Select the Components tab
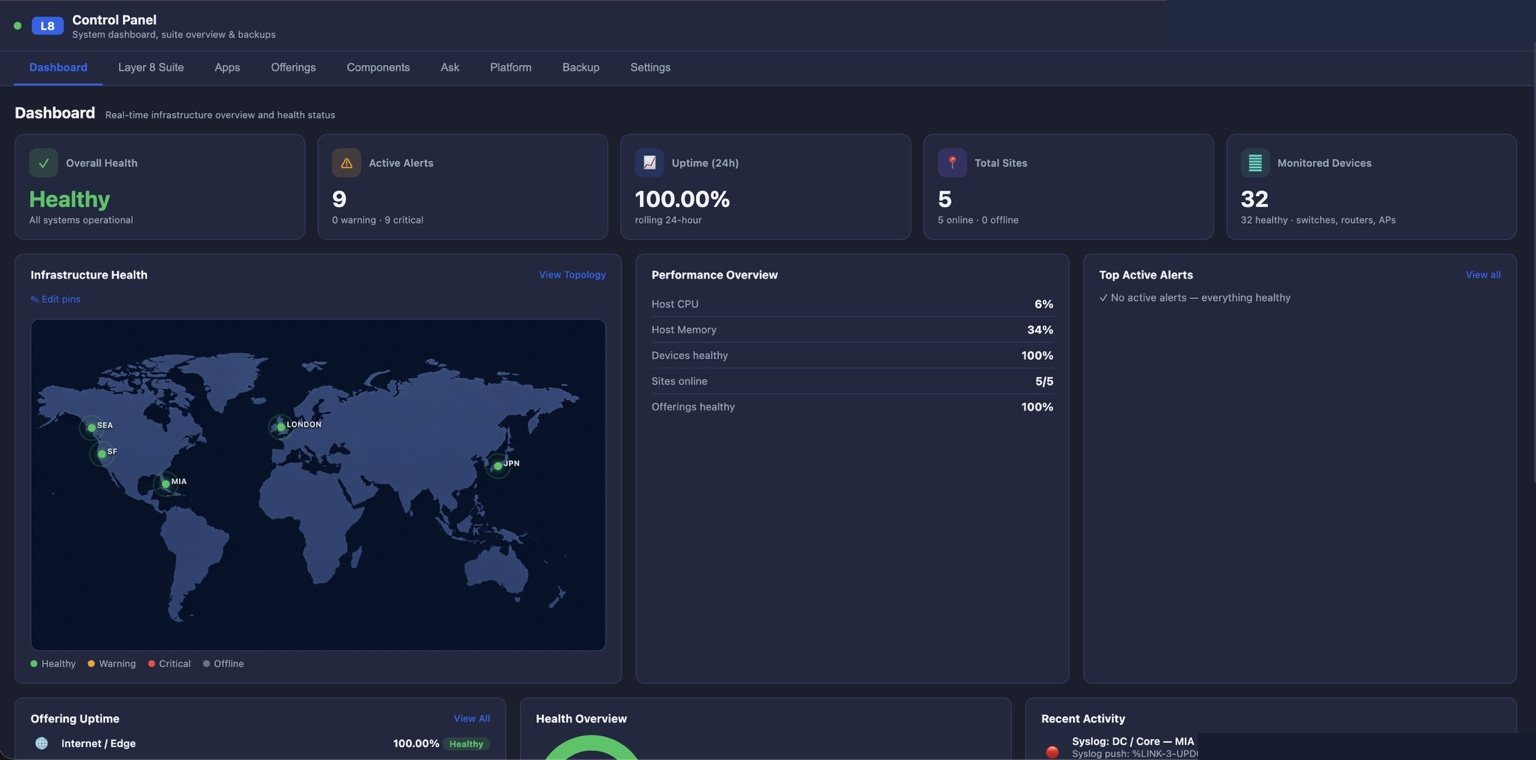 (x=378, y=67)
